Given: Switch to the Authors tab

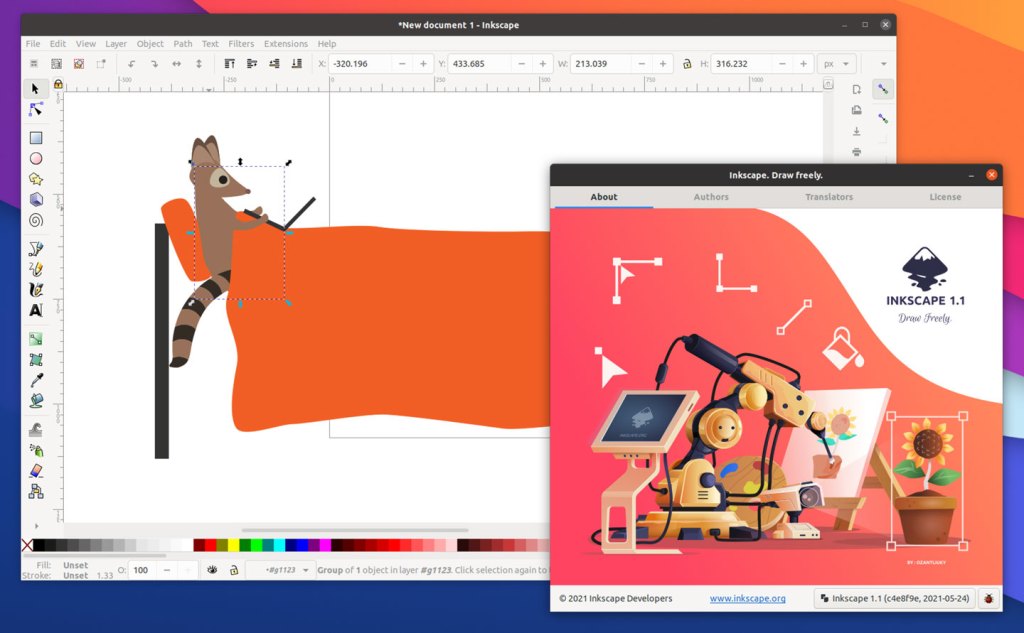Looking at the screenshot, I should click(x=710, y=197).
